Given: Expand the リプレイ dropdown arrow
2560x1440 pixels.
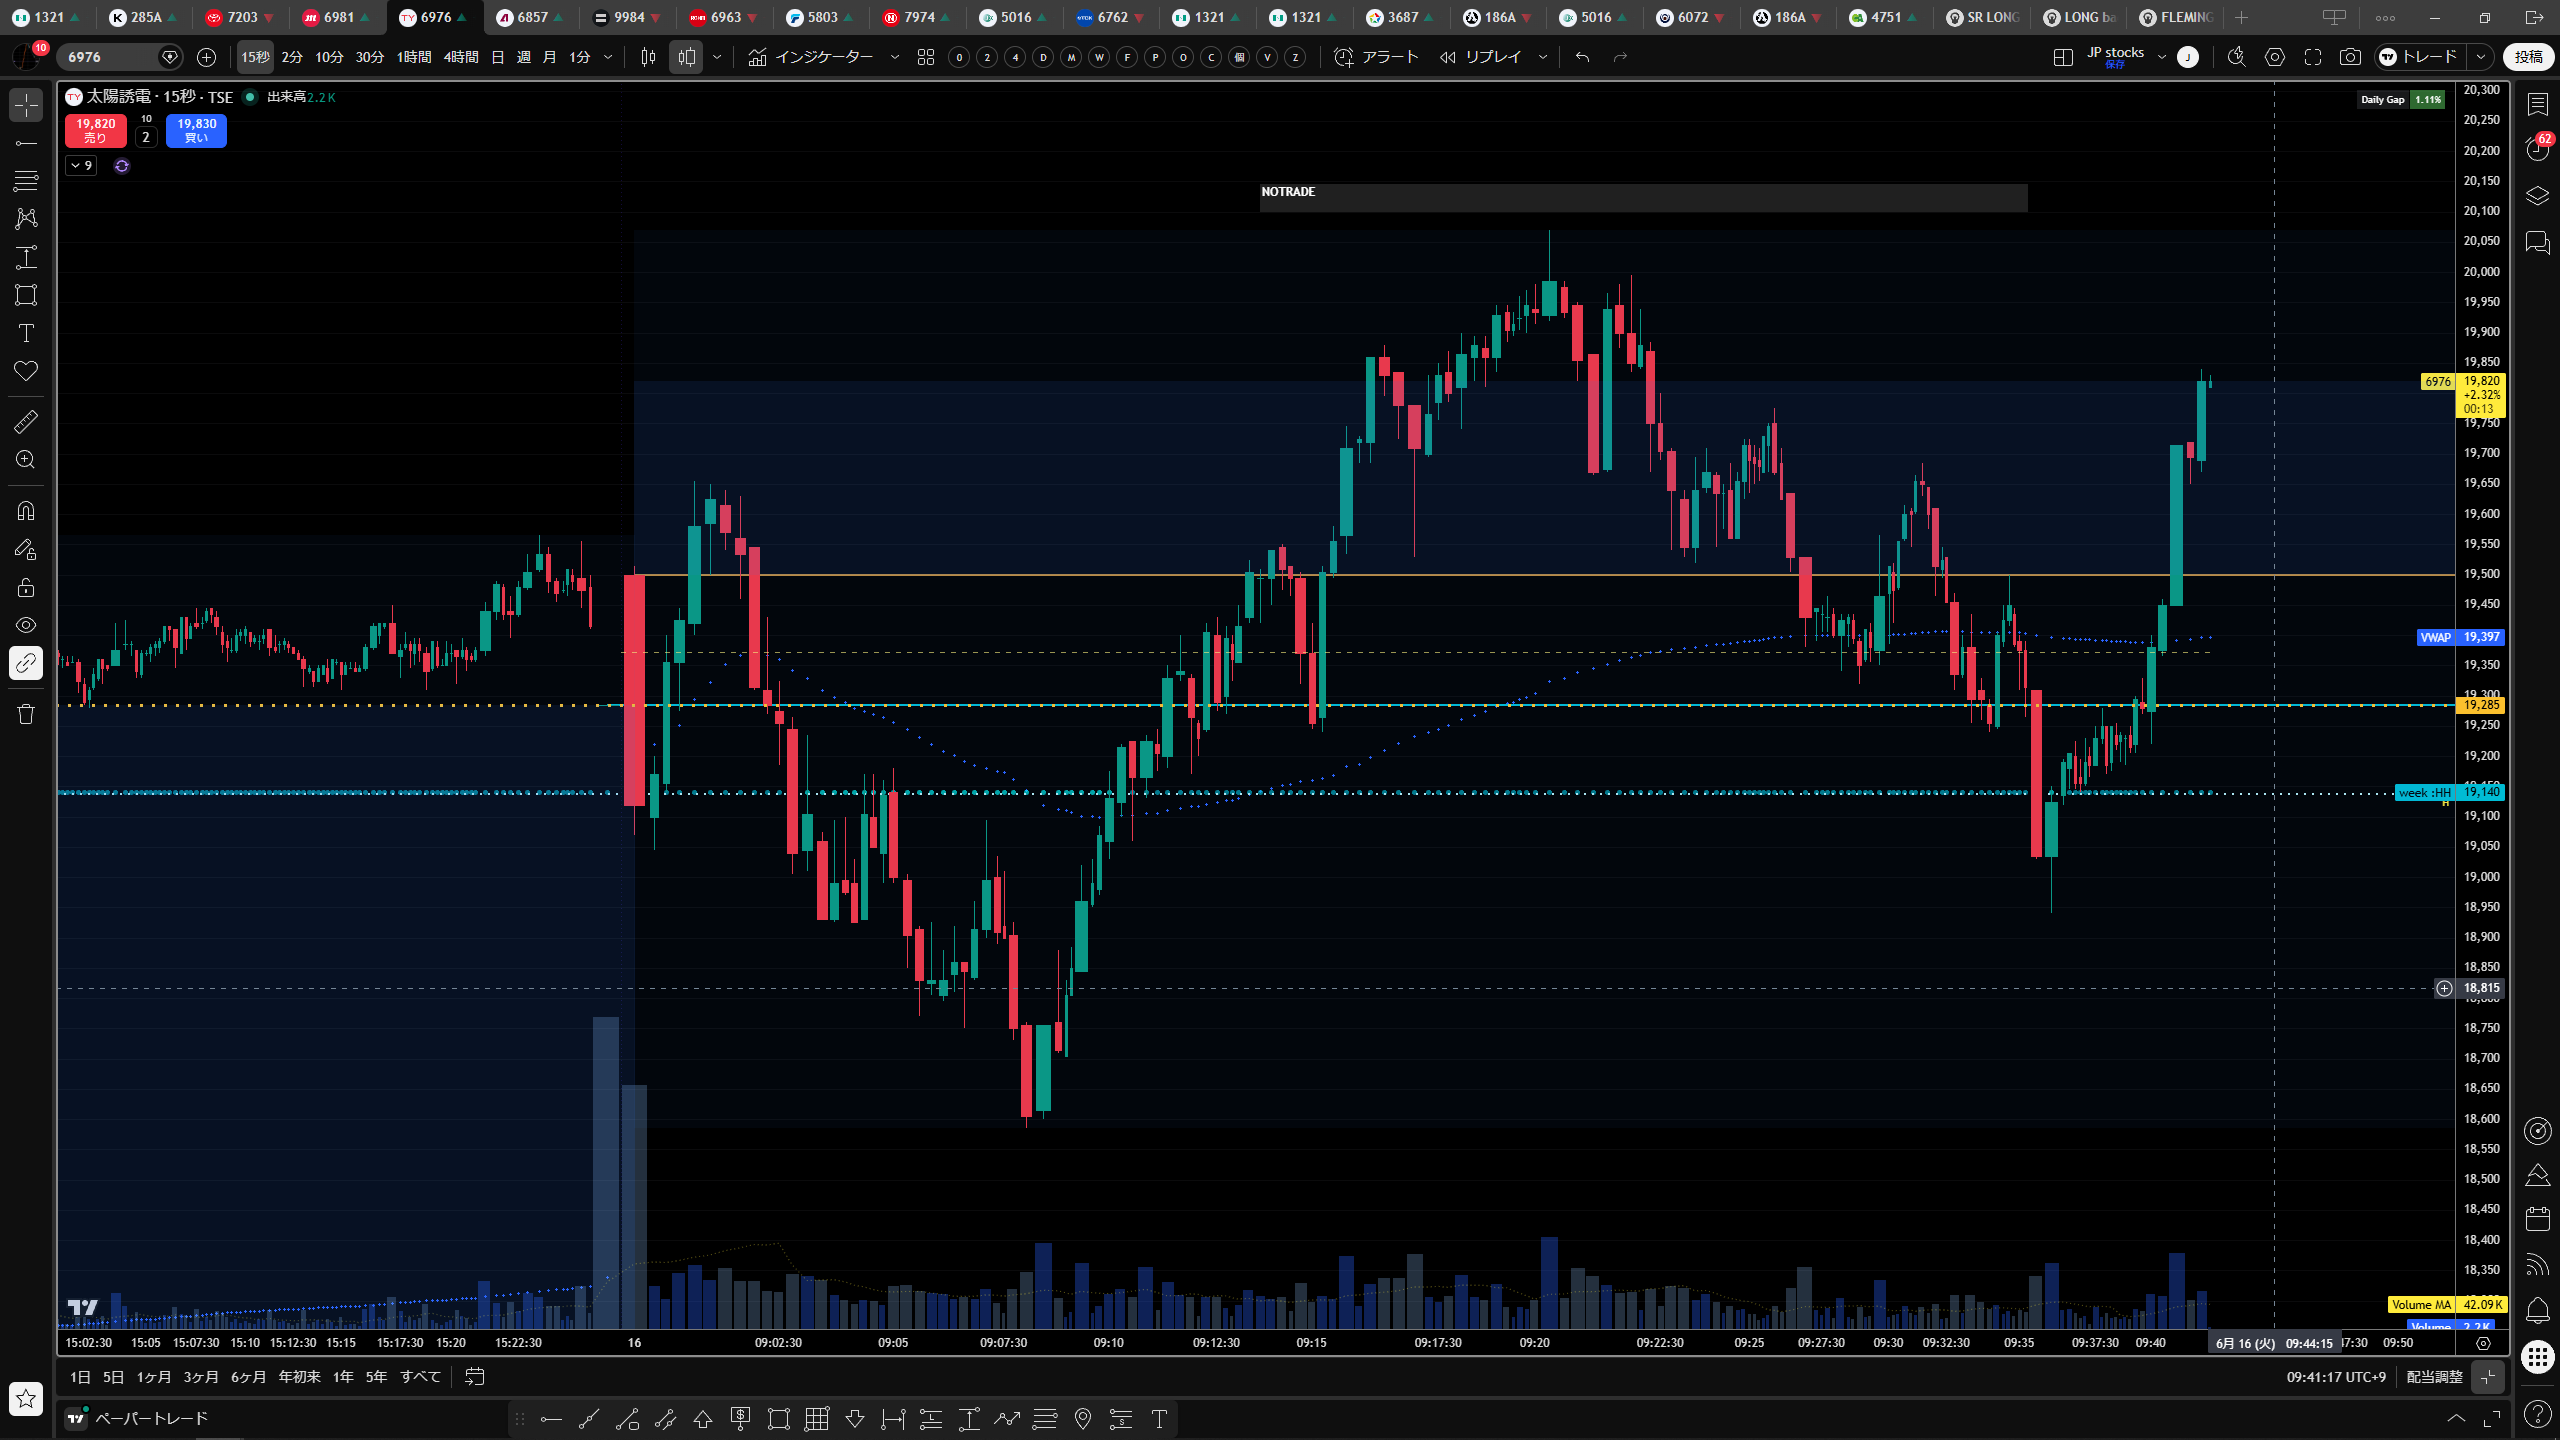Looking at the screenshot, I should [1543, 57].
